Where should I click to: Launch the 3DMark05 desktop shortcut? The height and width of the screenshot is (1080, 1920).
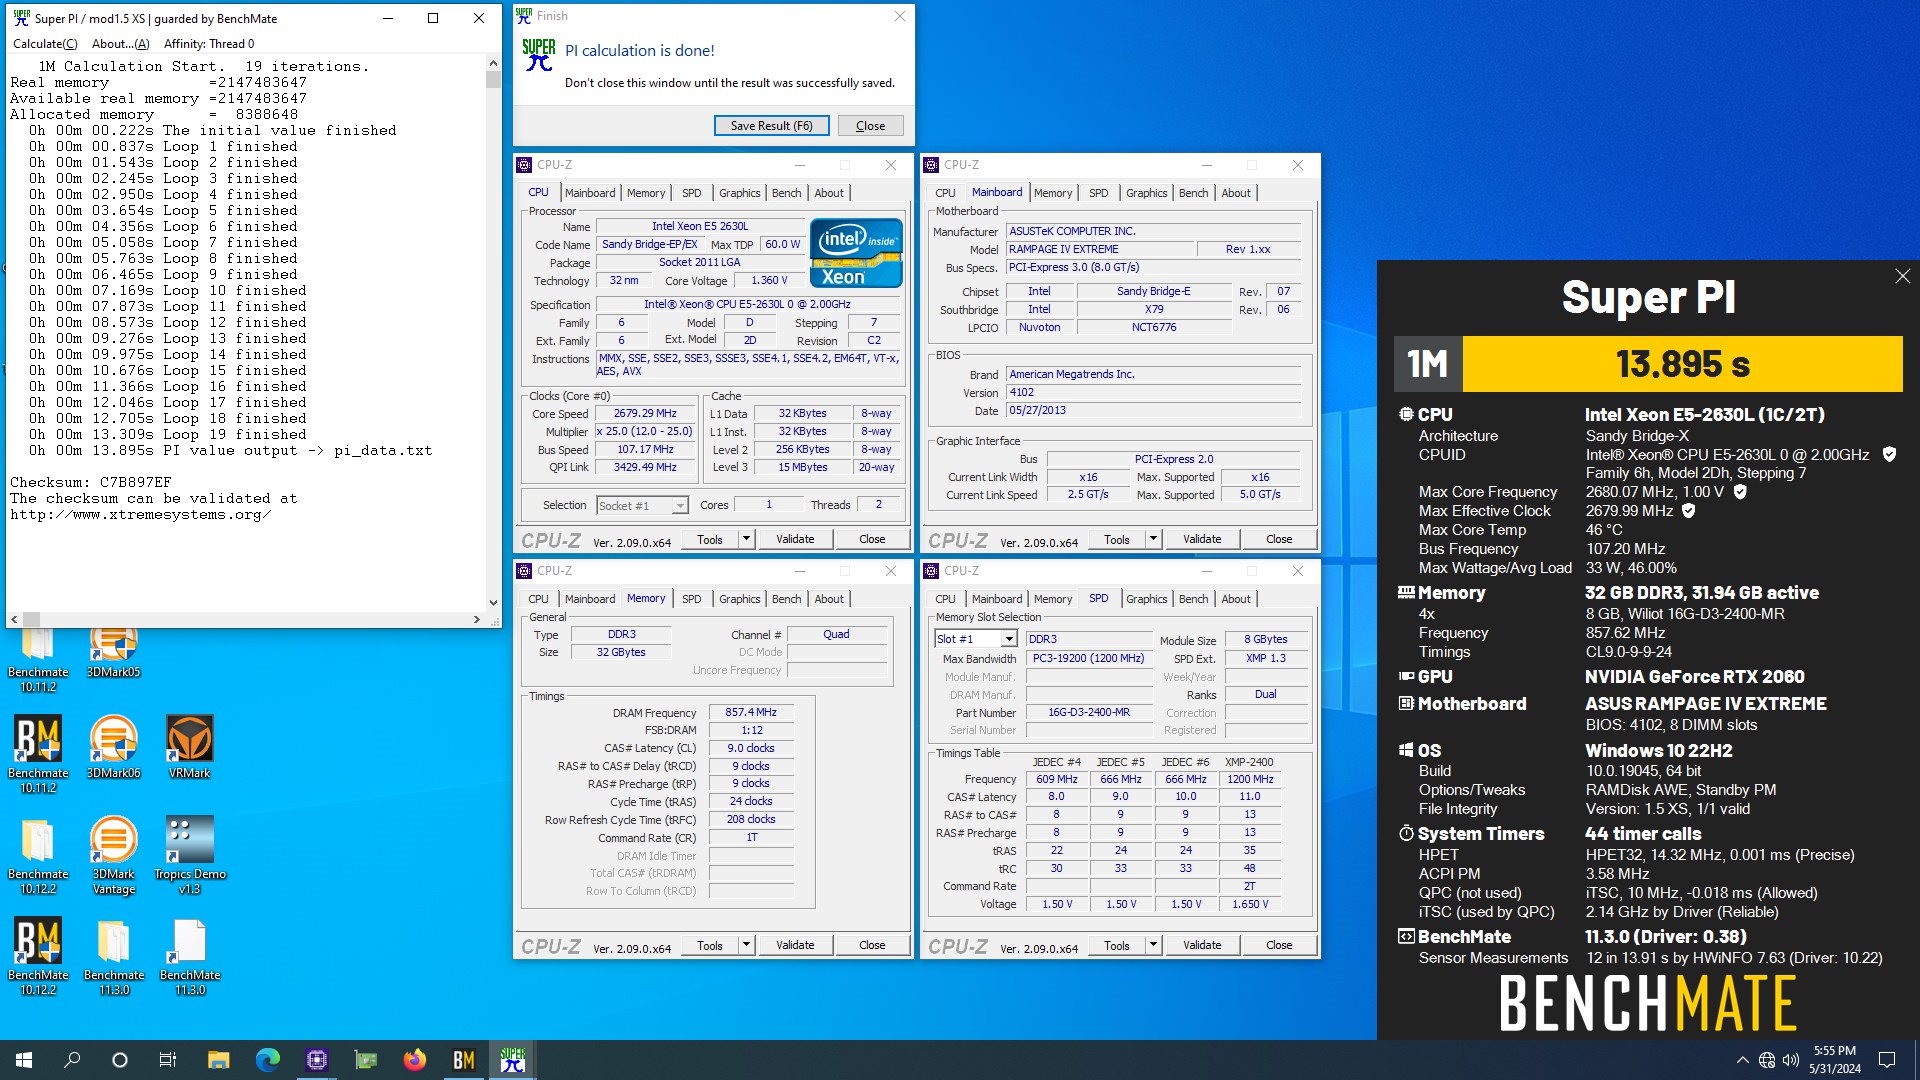click(113, 652)
